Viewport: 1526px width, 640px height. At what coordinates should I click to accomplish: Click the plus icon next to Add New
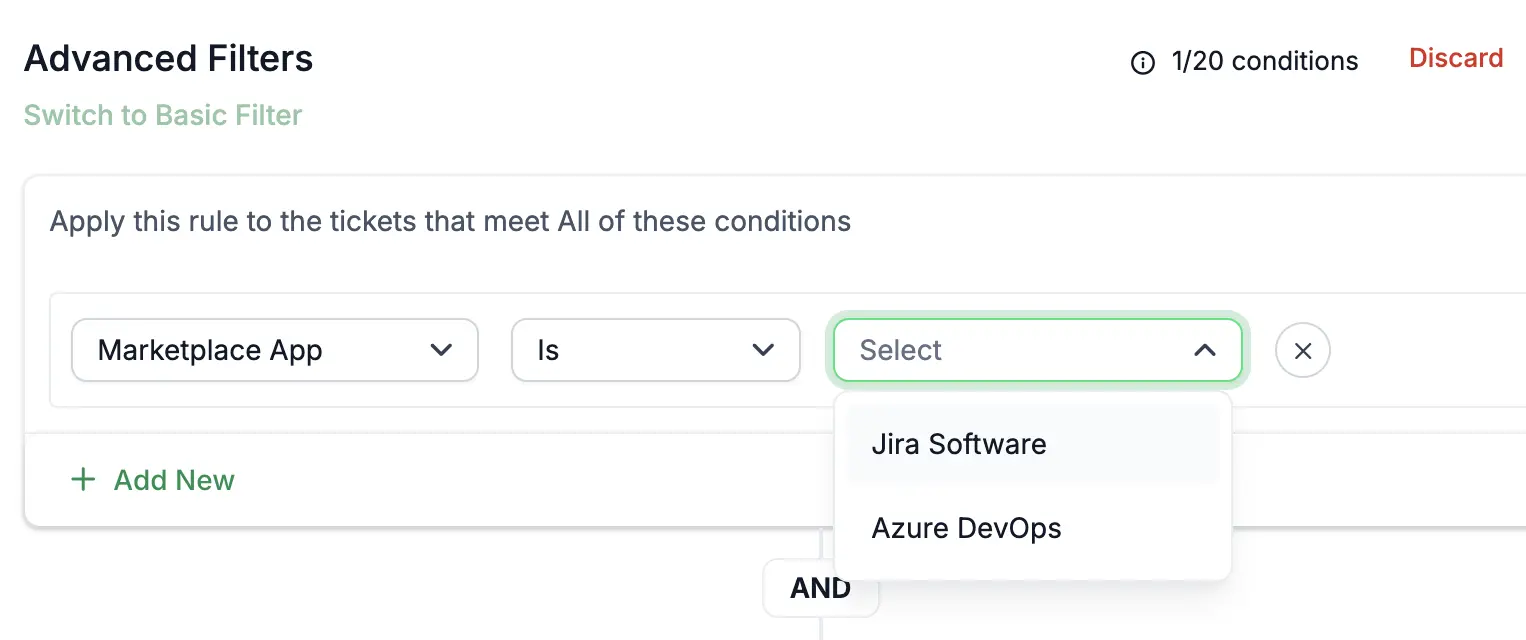point(83,480)
